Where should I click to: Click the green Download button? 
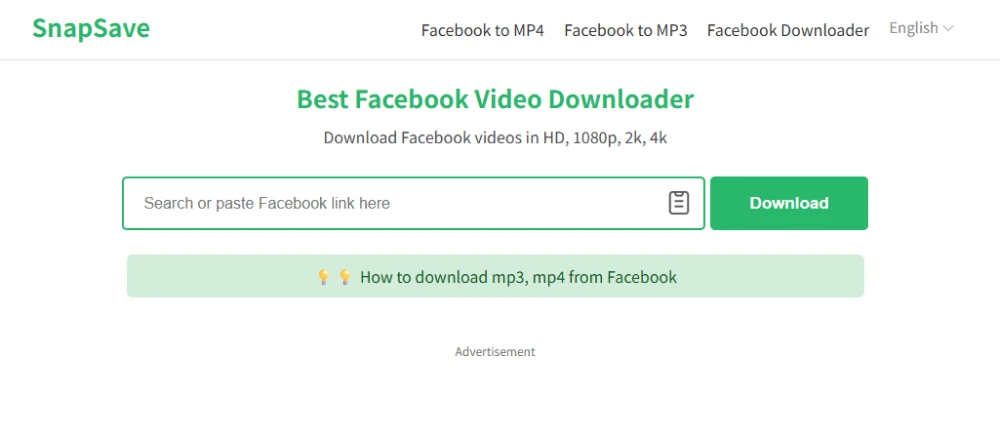(789, 203)
